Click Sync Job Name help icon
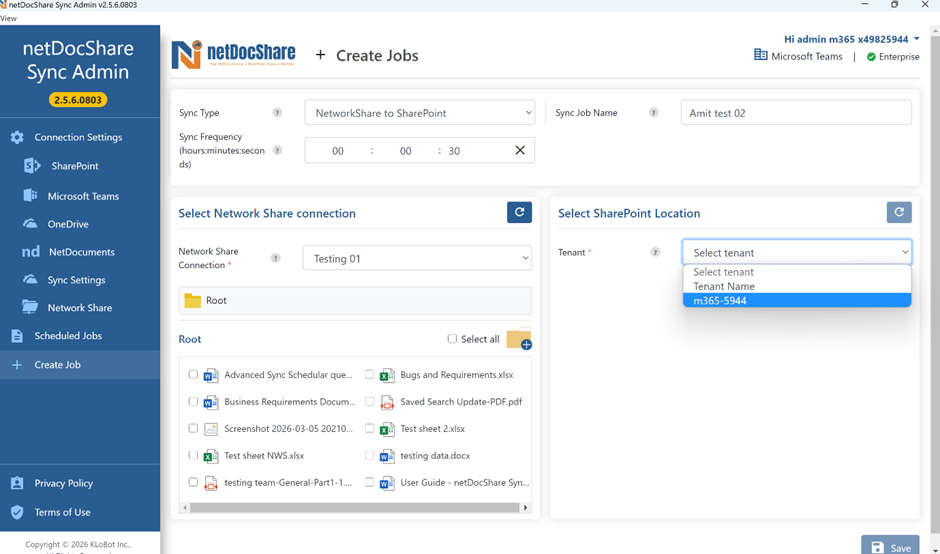The image size is (940, 554). pos(653,113)
